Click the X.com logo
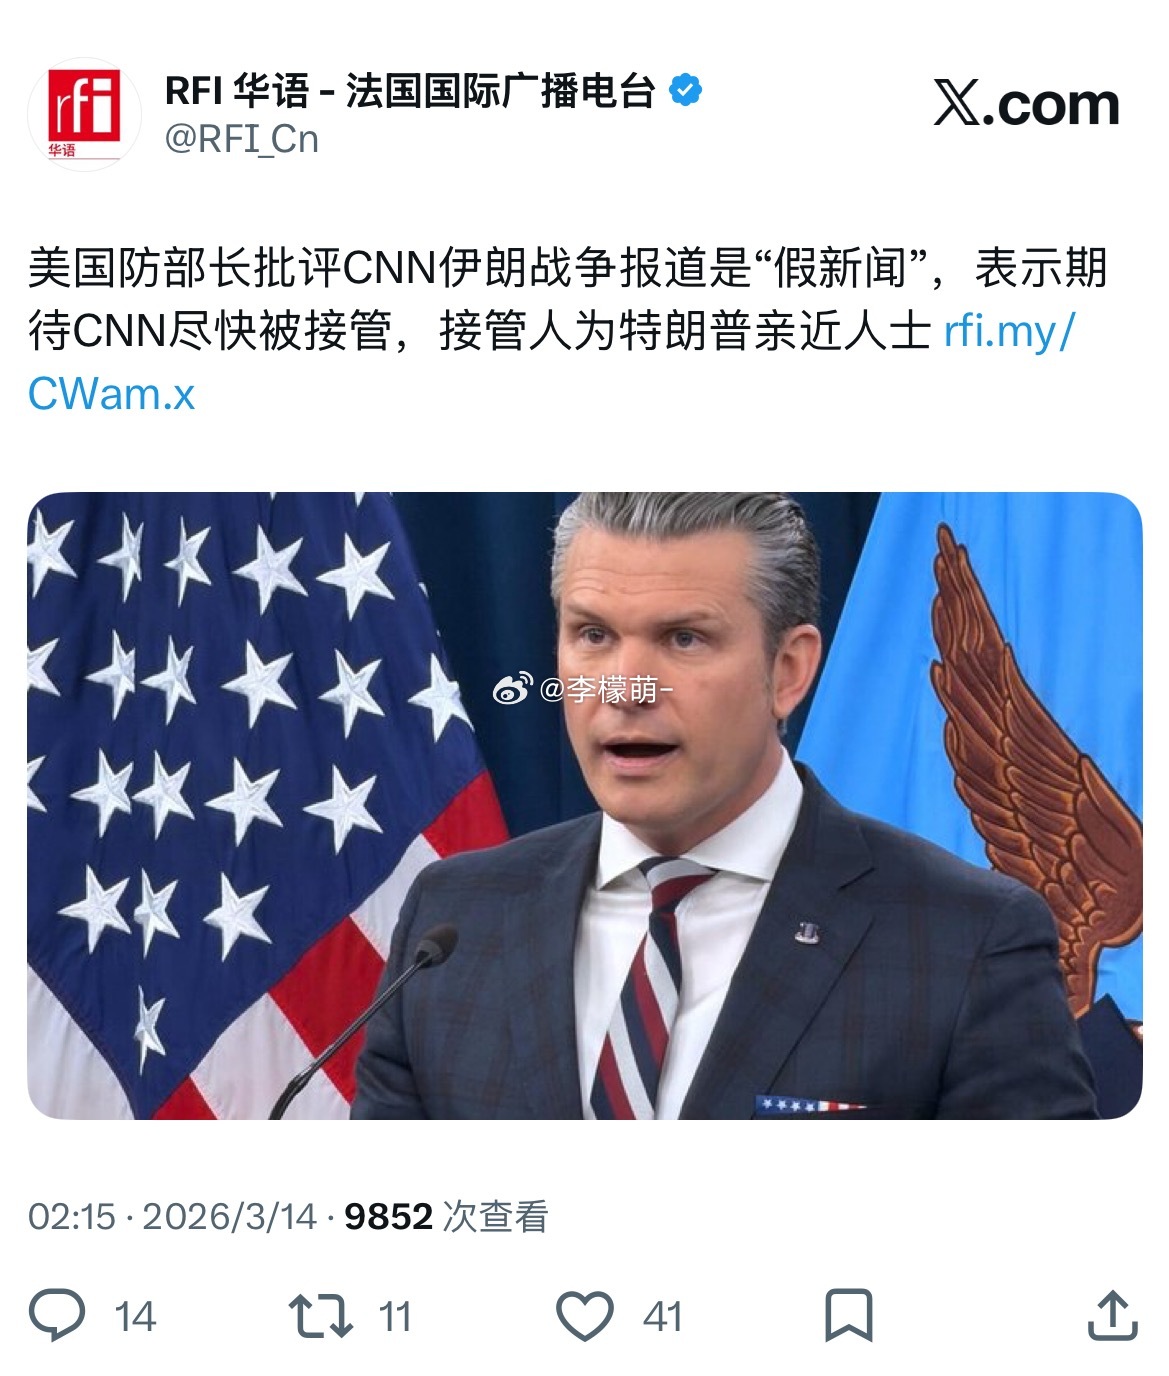 [1027, 103]
